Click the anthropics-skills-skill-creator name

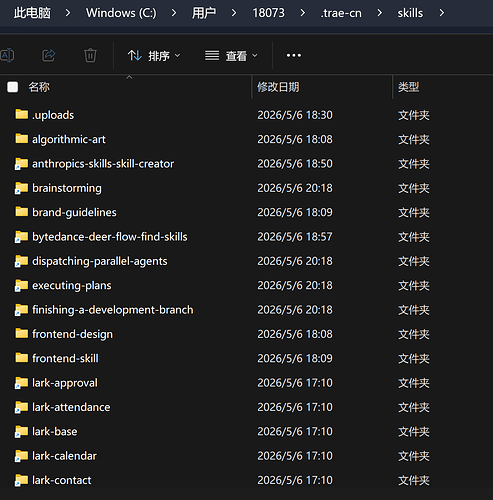(103, 164)
